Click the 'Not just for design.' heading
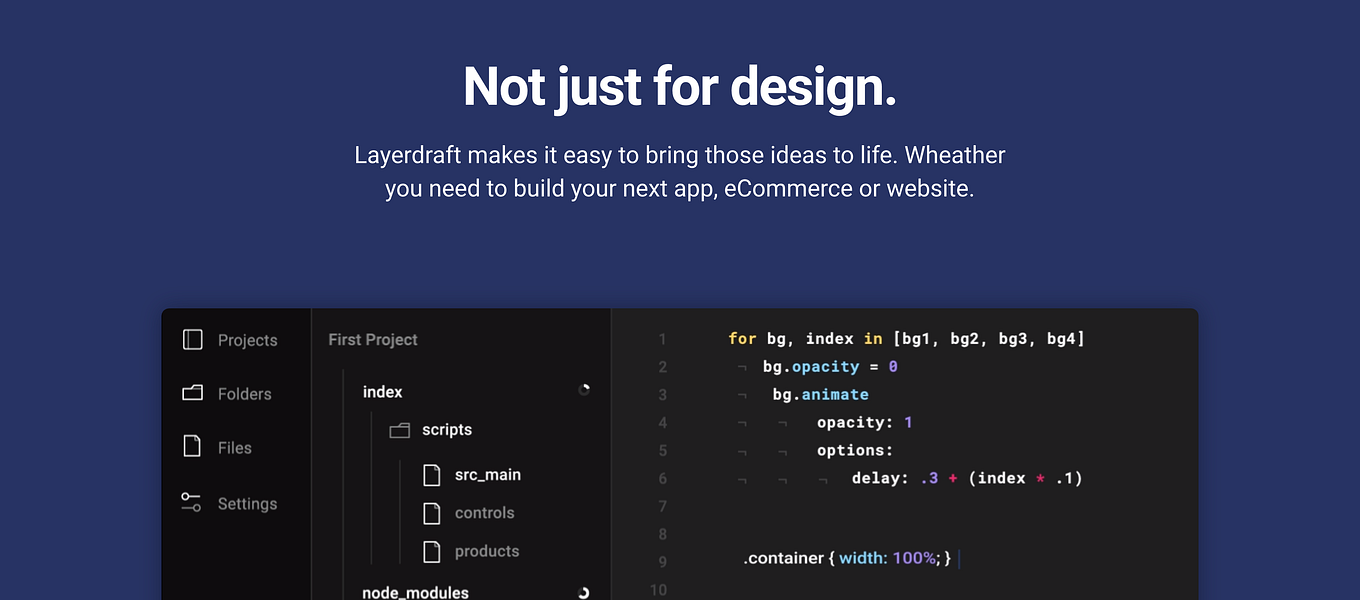Screen dimensions: 1360x600 (x=680, y=87)
